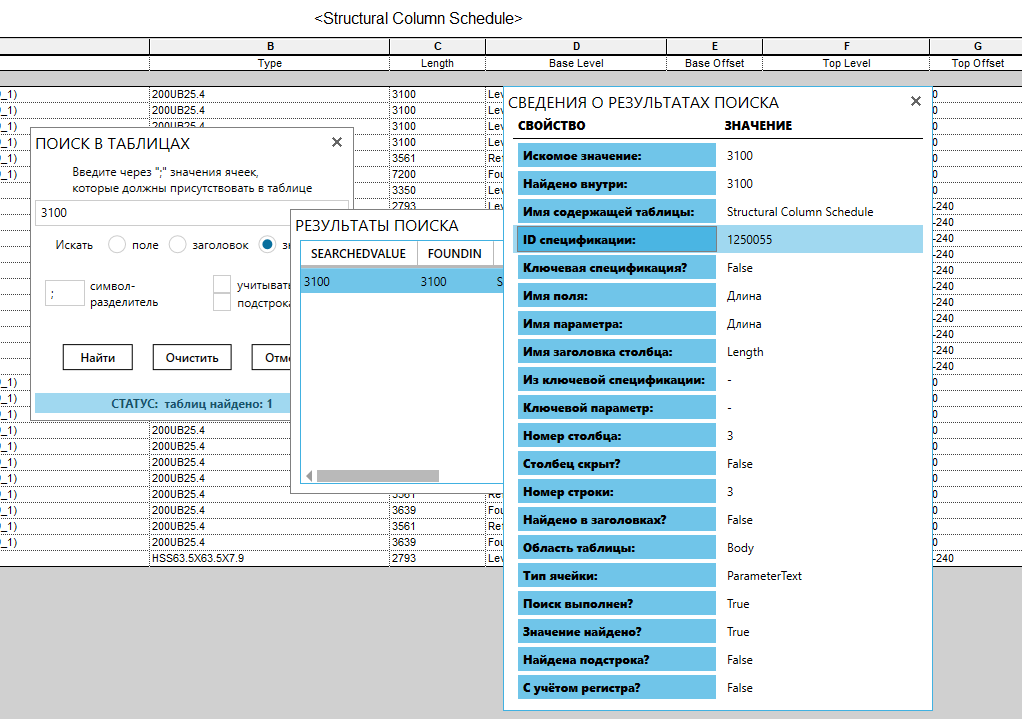This screenshot has height=719, width=1022.
Task: Select the "поле" radio button
Action: click(x=117, y=244)
